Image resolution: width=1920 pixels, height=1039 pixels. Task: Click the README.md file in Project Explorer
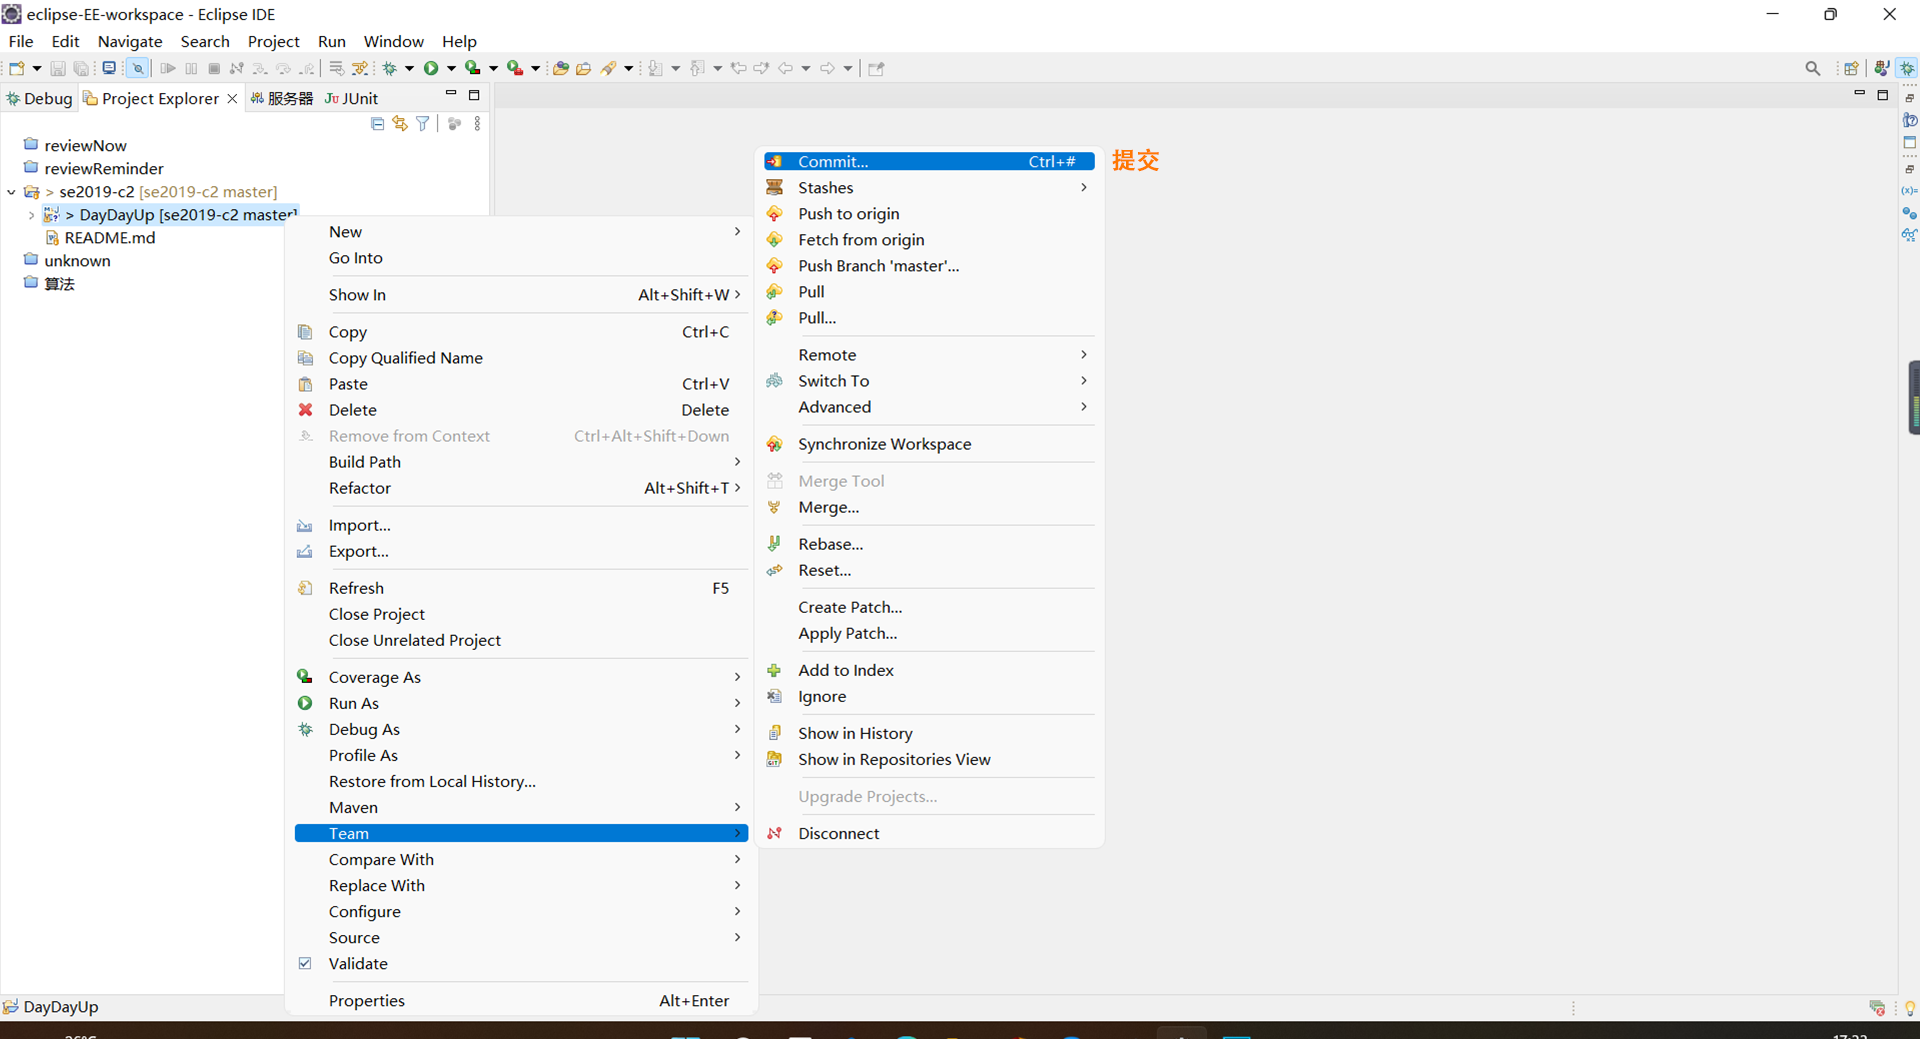(110, 237)
